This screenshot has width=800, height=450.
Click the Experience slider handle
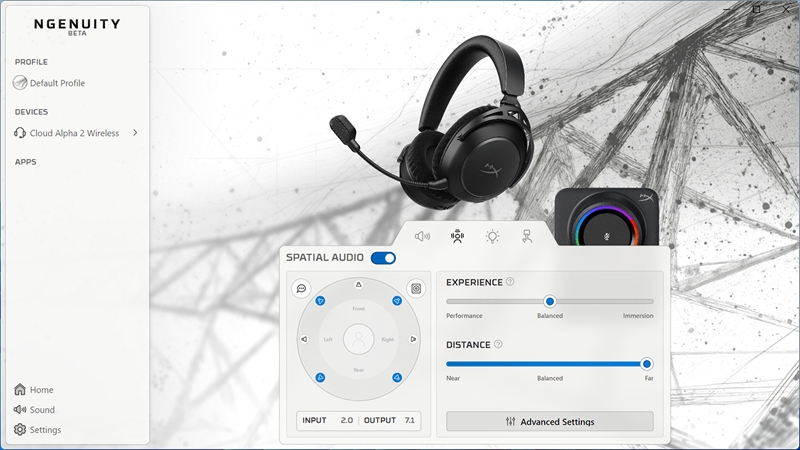[549, 301]
